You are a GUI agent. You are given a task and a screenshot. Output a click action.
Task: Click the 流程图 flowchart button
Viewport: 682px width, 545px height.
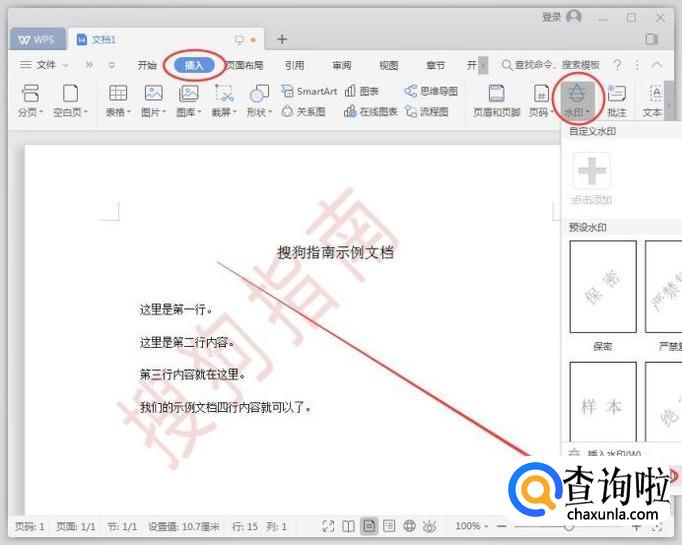pos(427,112)
